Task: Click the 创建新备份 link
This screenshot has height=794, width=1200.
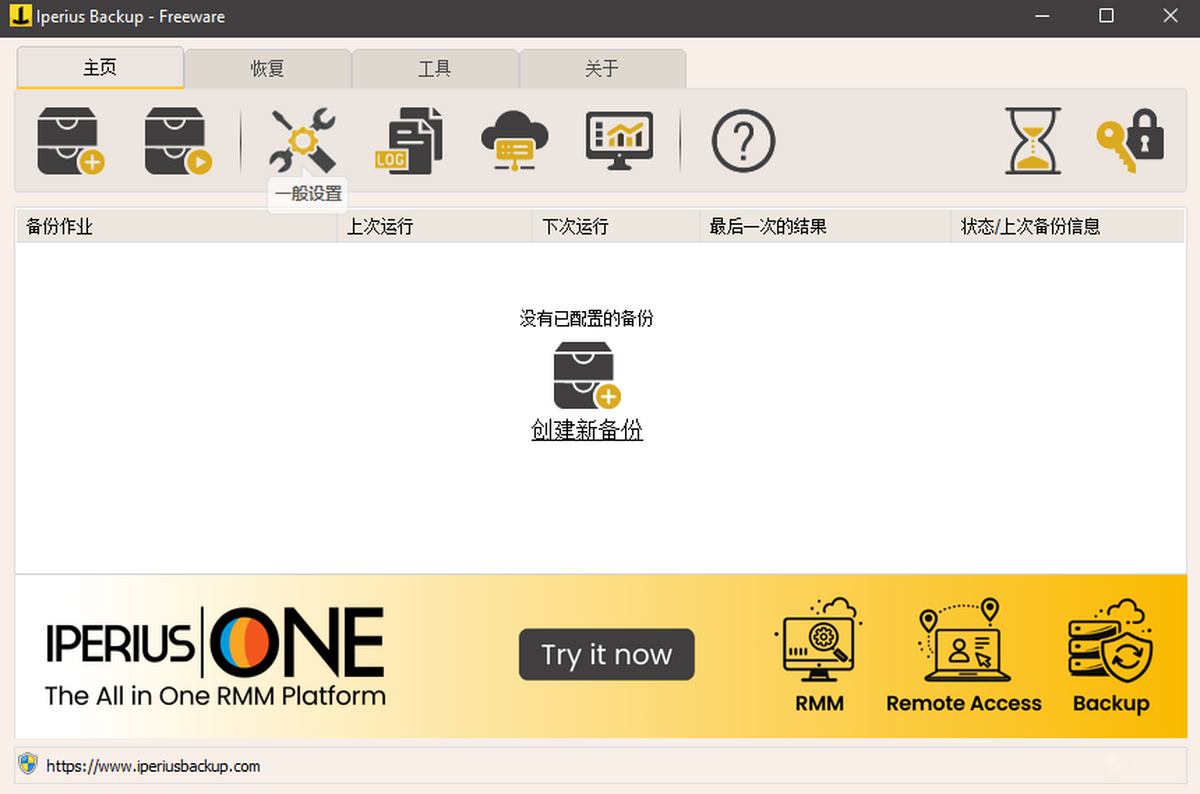Action: [x=587, y=430]
